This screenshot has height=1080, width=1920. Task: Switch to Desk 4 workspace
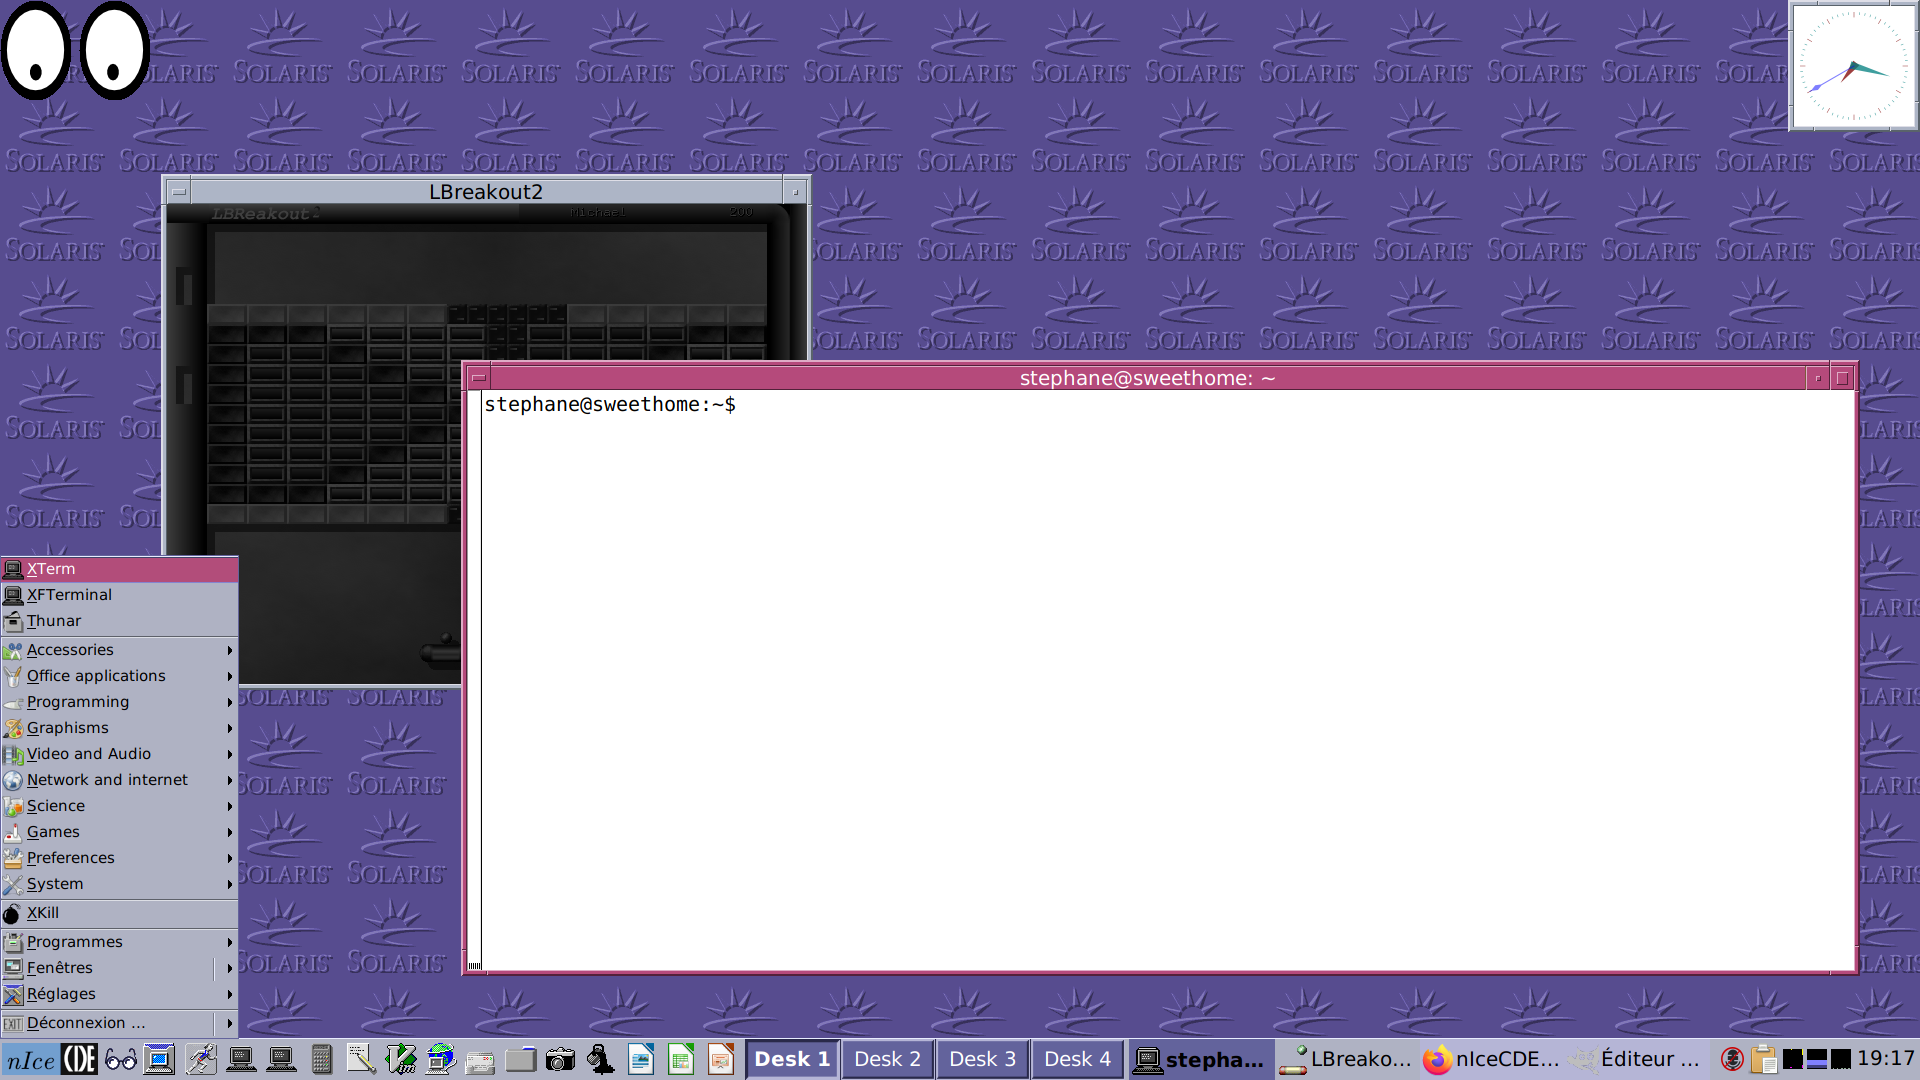click(1077, 1059)
